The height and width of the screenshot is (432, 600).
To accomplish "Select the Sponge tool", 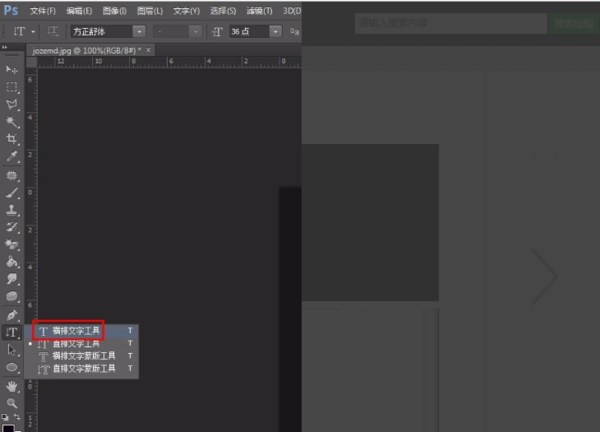I will [x=11, y=296].
